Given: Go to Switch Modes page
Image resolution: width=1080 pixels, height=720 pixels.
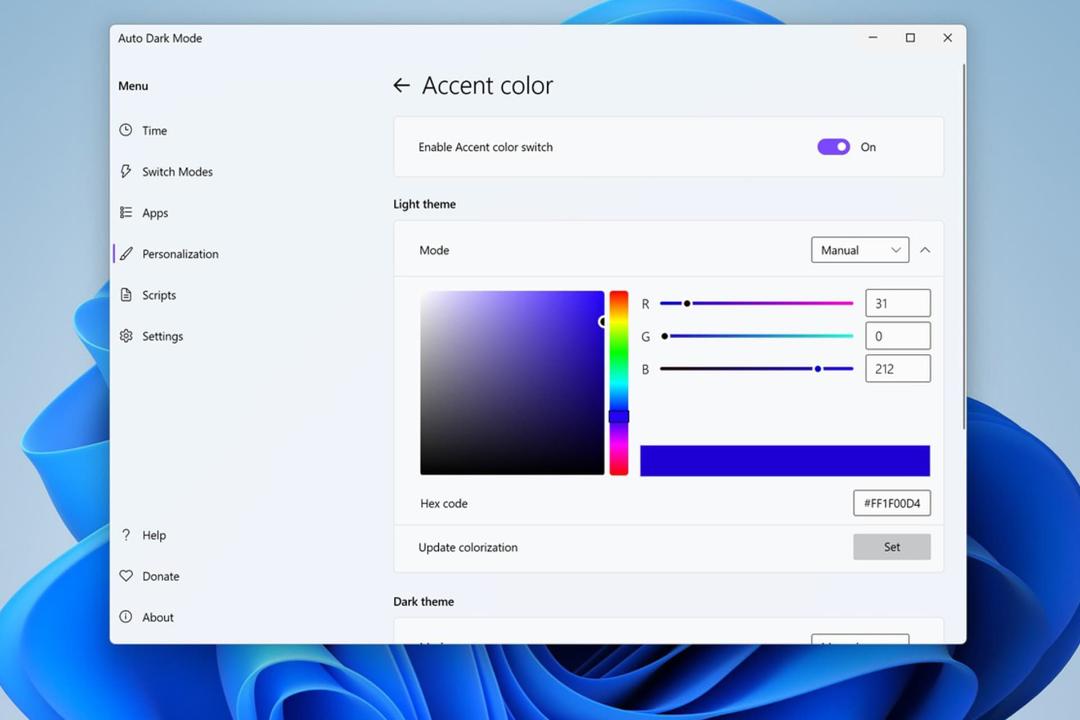Looking at the screenshot, I should coord(177,172).
